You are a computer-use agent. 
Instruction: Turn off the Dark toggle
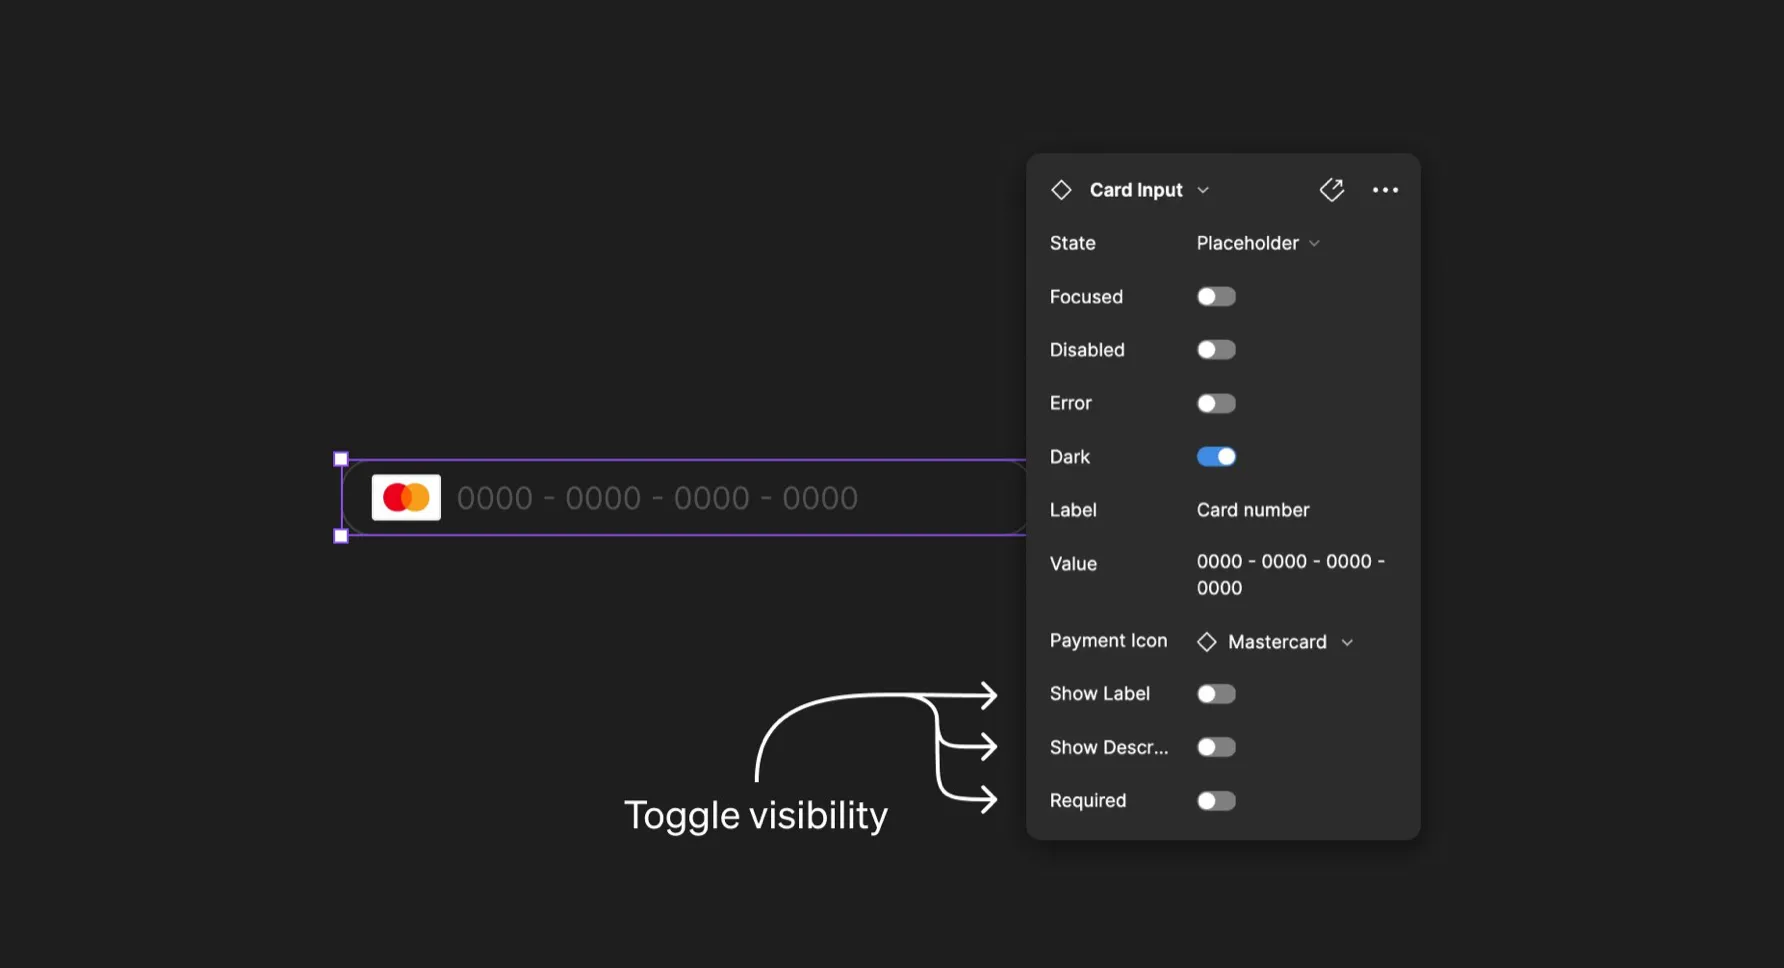click(1216, 457)
